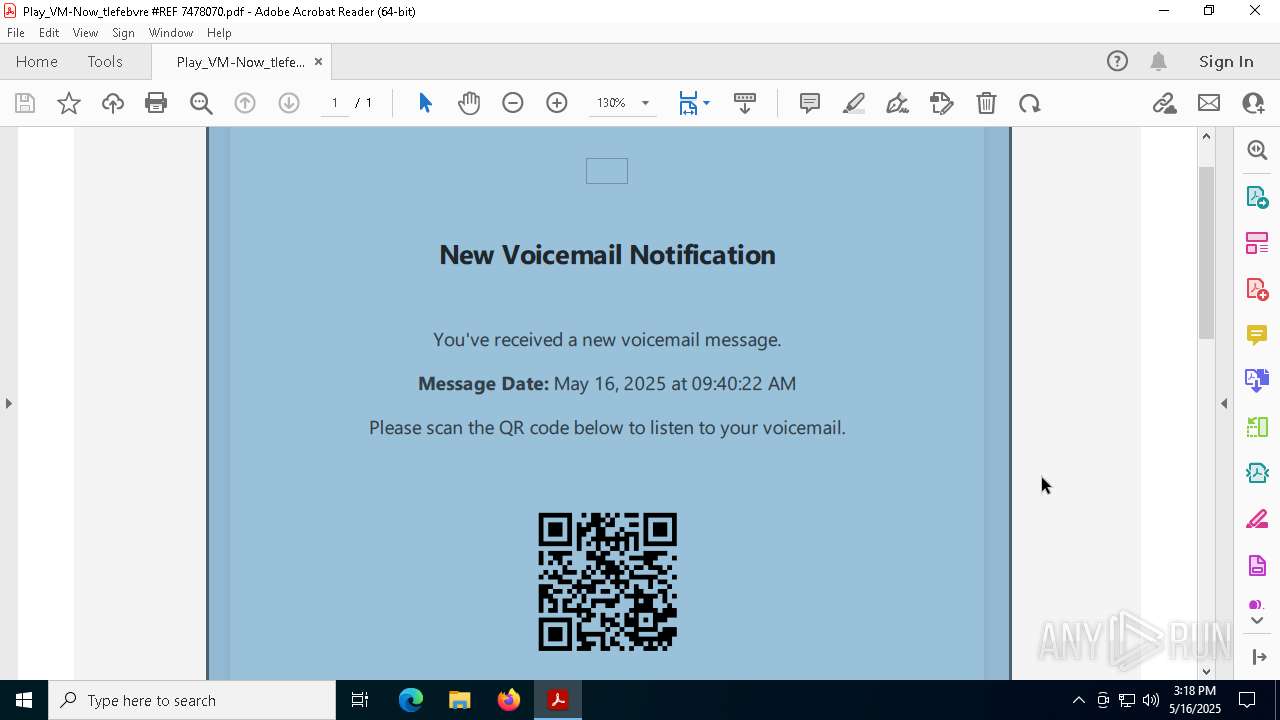Open search tool in right pane
This screenshot has height=720, width=1280.
tap(1257, 150)
